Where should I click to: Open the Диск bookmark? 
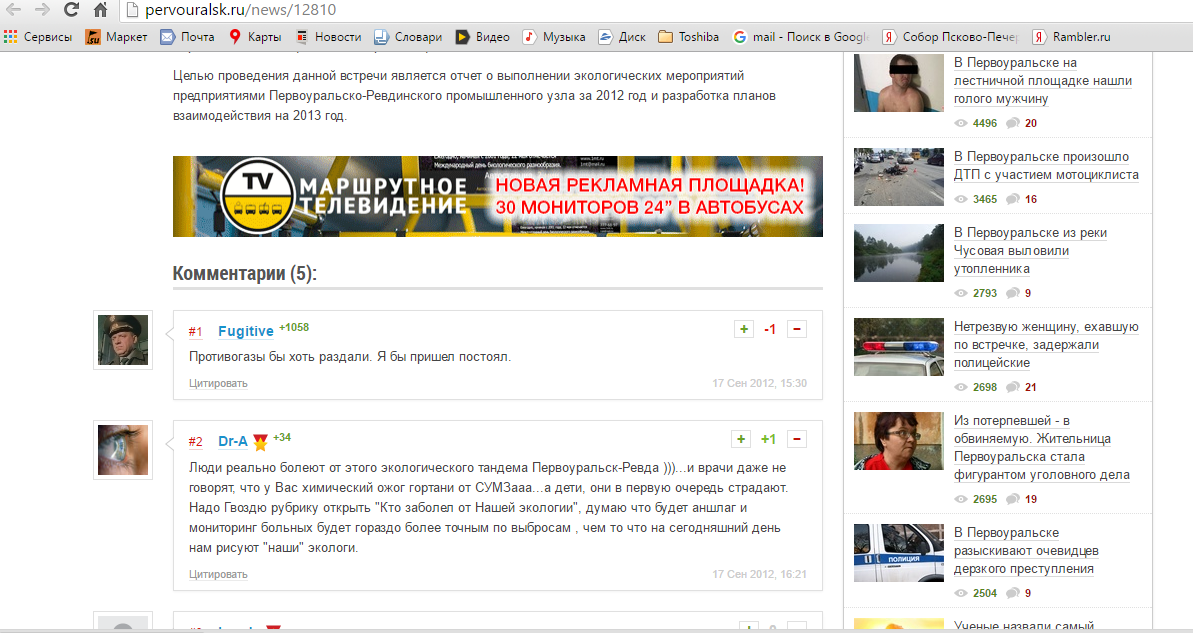click(622, 37)
